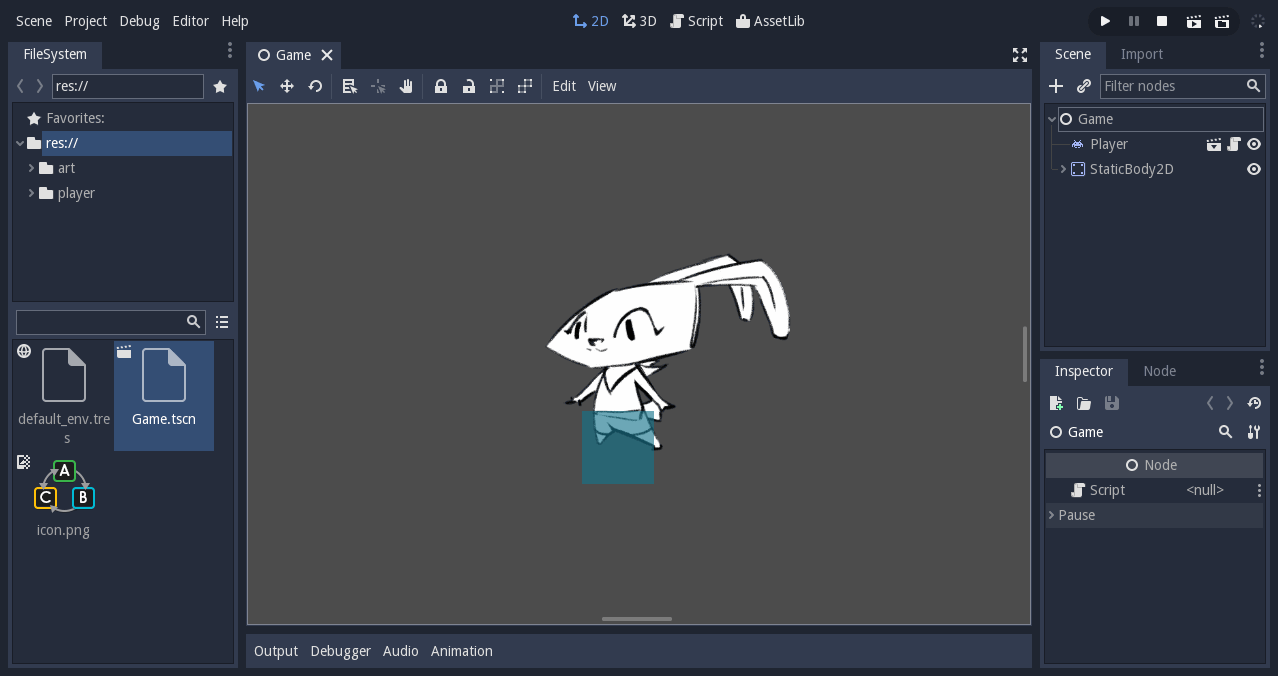Activate the Pan Mode hand tool
The width and height of the screenshot is (1278, 676).
406,86
